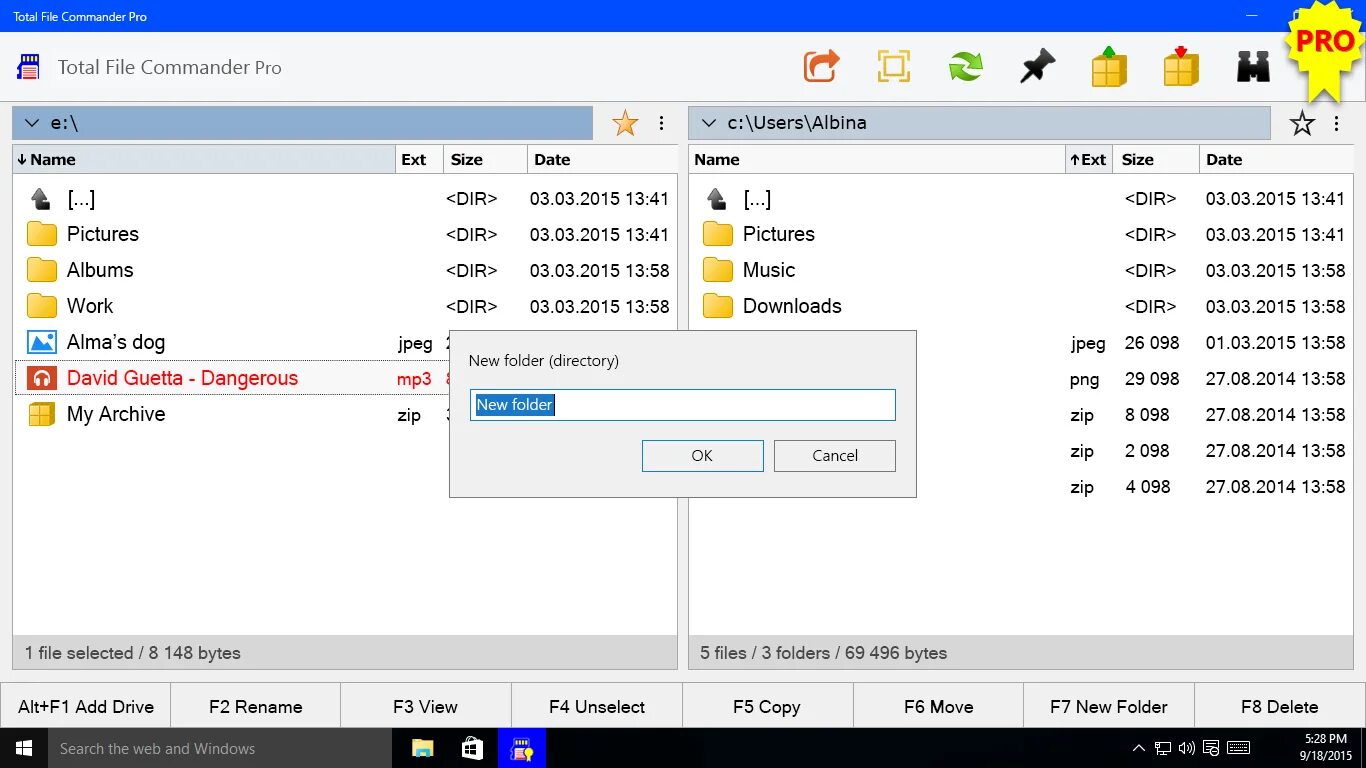Viewport: 1366px width, 768px height.
Task: Click the Downloads folder icon
Action: (717, 306)
